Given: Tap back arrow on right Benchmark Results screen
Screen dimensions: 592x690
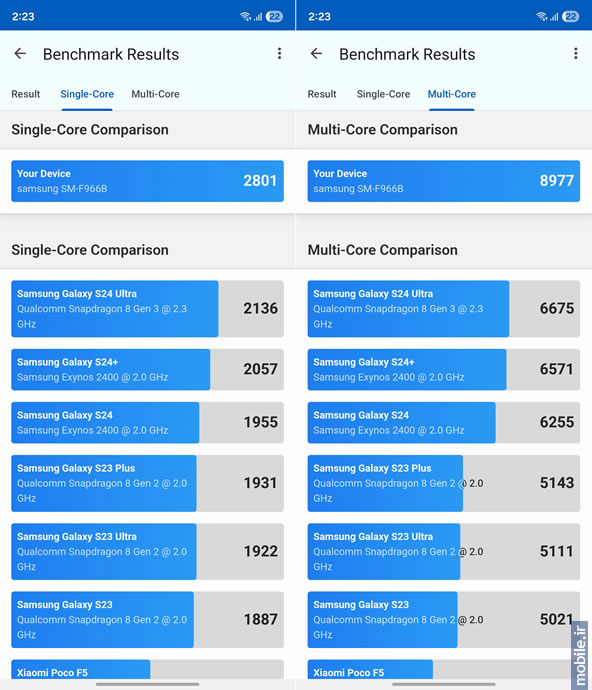Looking at the screenshot, I should pos(316,54).
